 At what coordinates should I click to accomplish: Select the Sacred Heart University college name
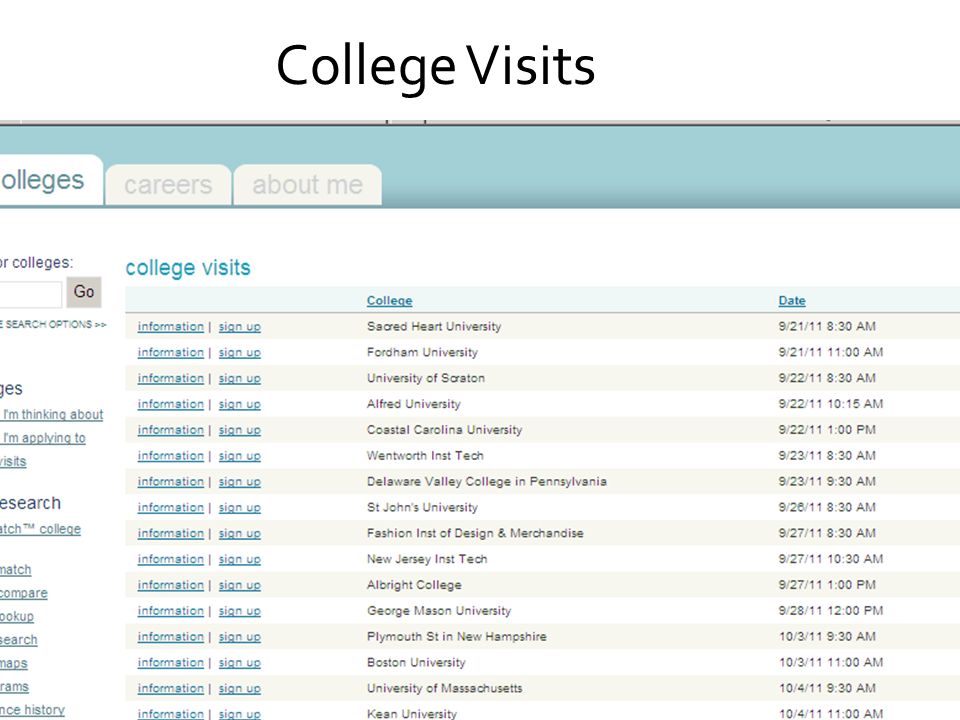(434, 326)
